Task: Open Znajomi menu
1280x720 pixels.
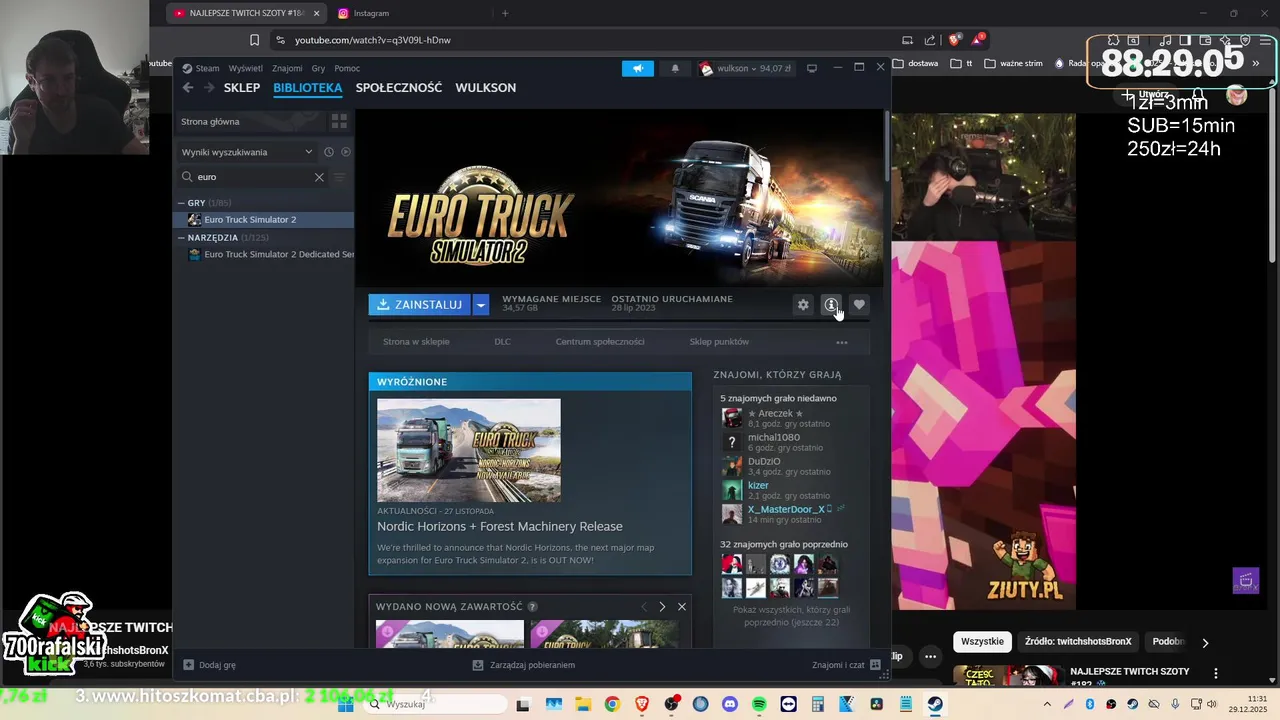Action: point(287,68)
